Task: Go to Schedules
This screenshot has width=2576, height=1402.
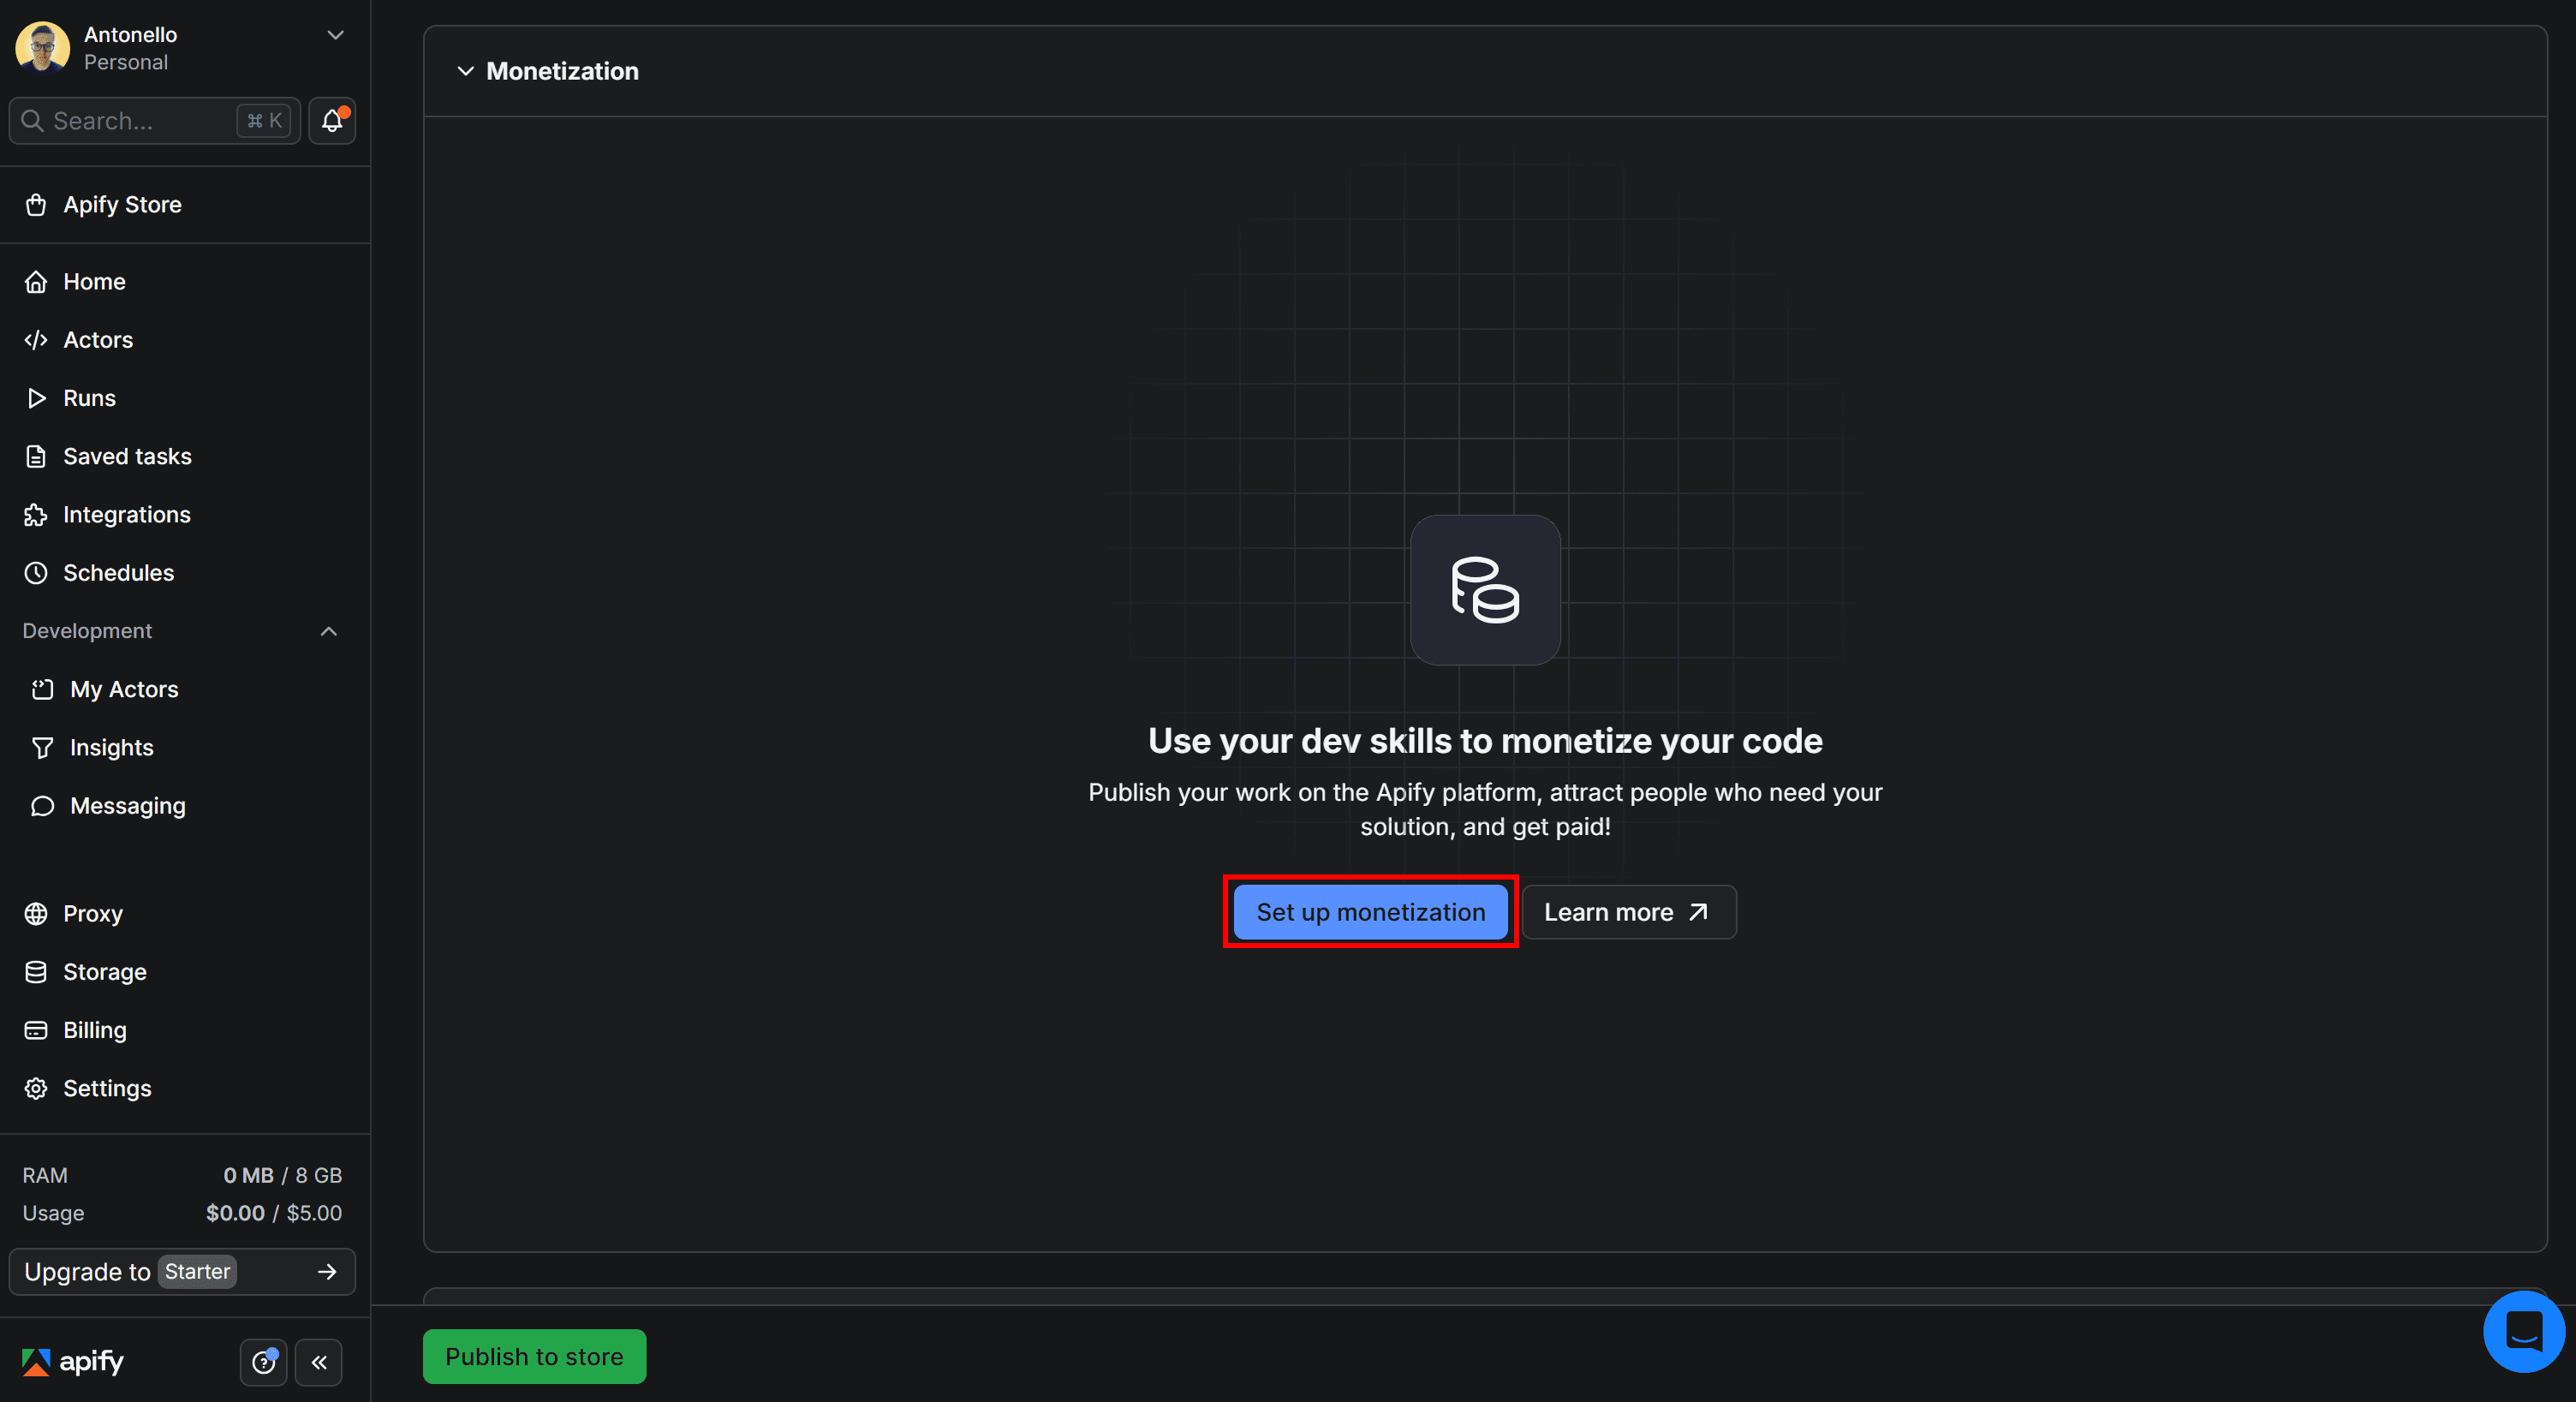Action: click(119, 572)
